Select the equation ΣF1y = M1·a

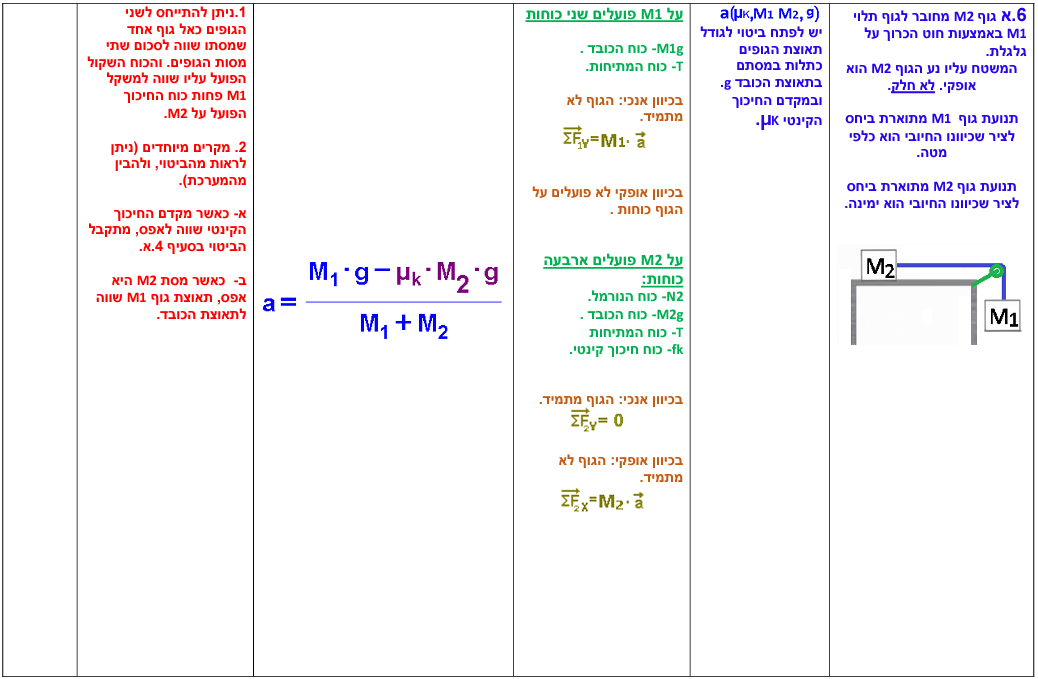pyautogui.click(x=604, y=139)
